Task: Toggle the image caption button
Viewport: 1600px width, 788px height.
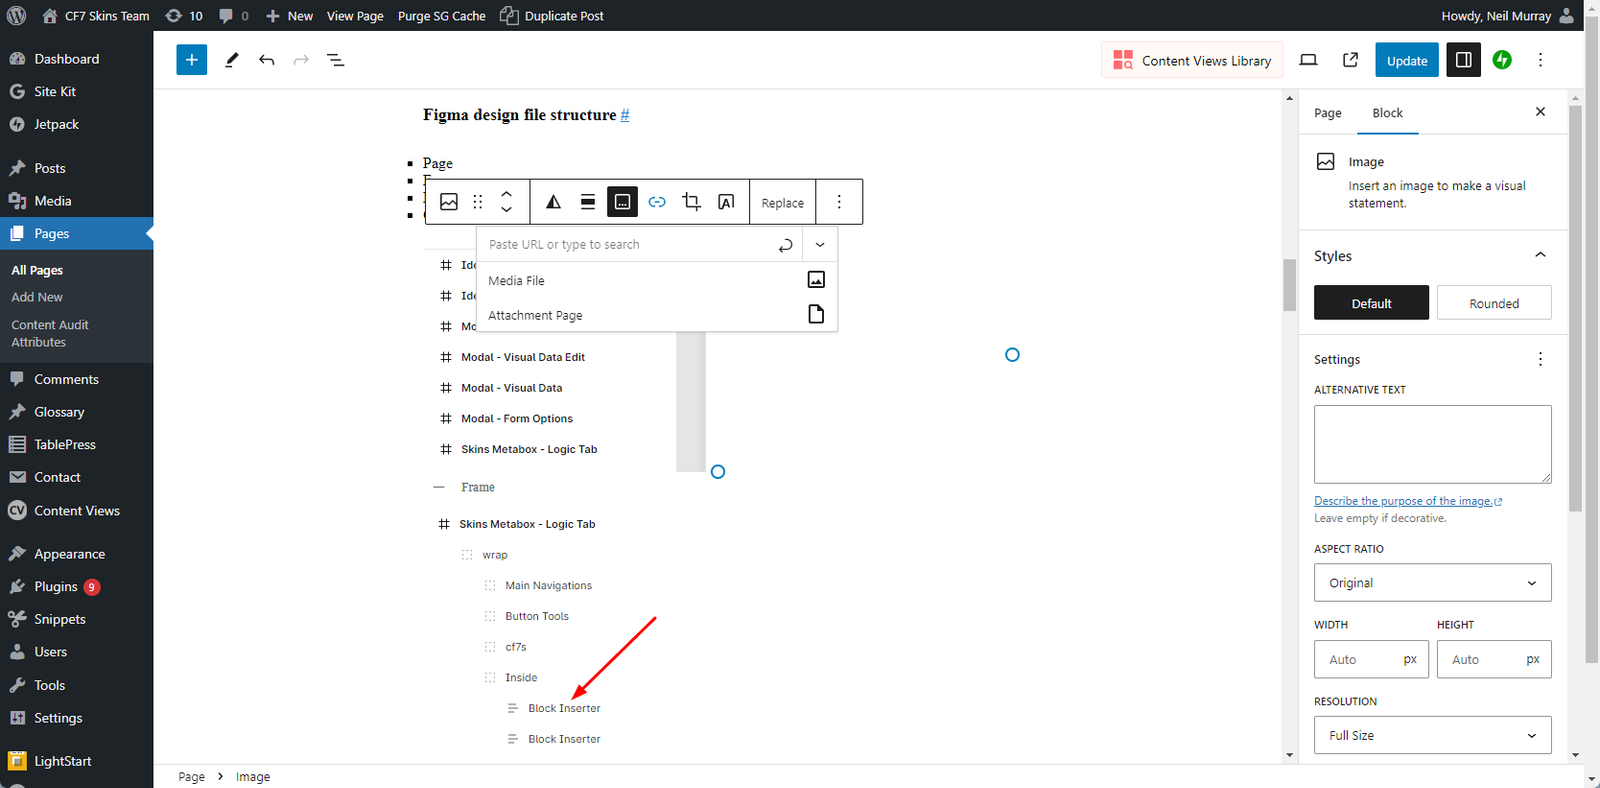Action: pos(622,202)
